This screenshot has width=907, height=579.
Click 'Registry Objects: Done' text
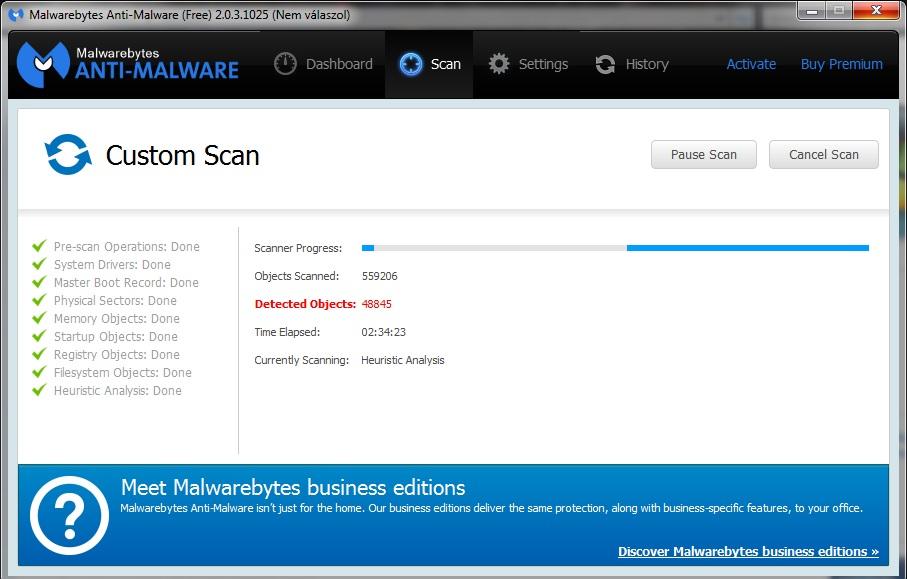pyautogui.click(x=117, y=354)
